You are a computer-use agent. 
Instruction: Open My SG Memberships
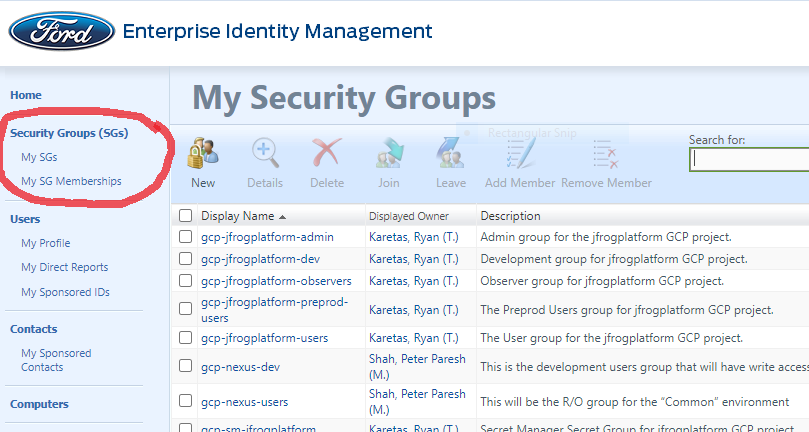click(x=71, y=181)
